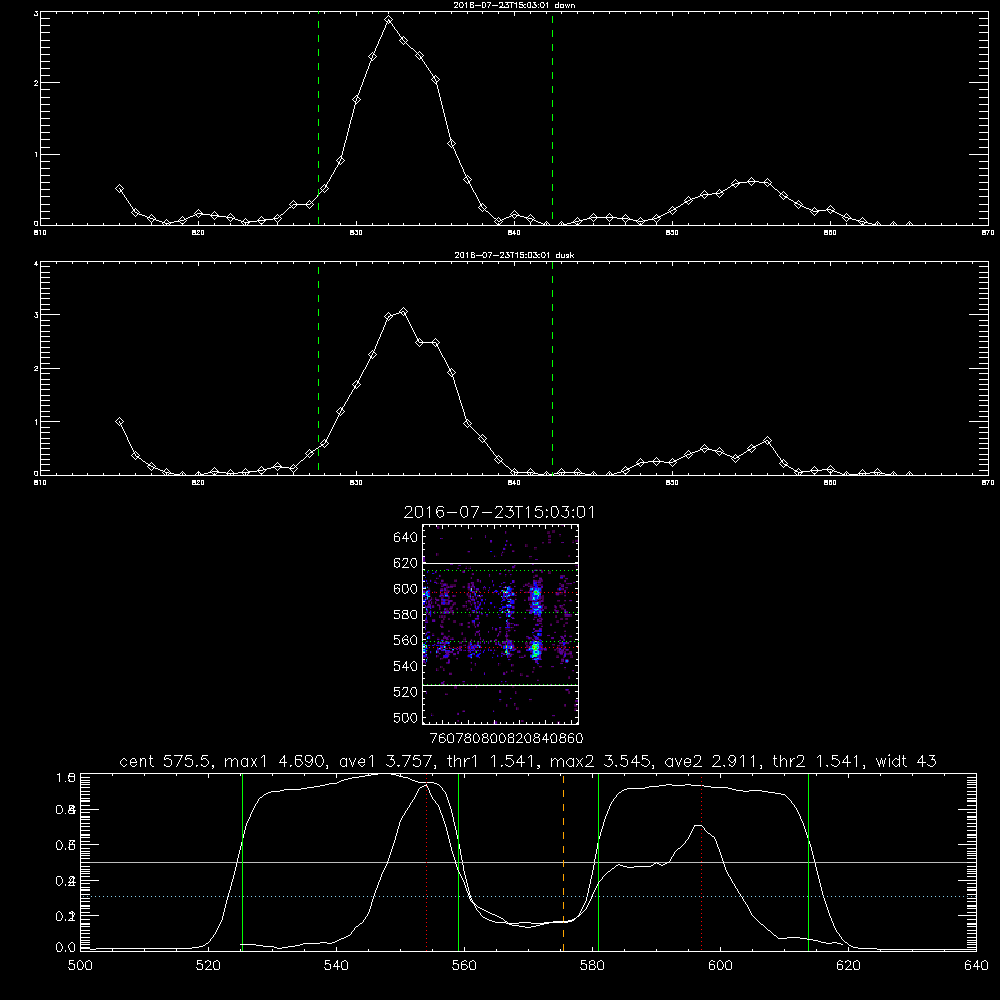The image size is (1000, 1000).
Task: Click the highest peak diamond in the dawn plot
Action: point(388,20)
